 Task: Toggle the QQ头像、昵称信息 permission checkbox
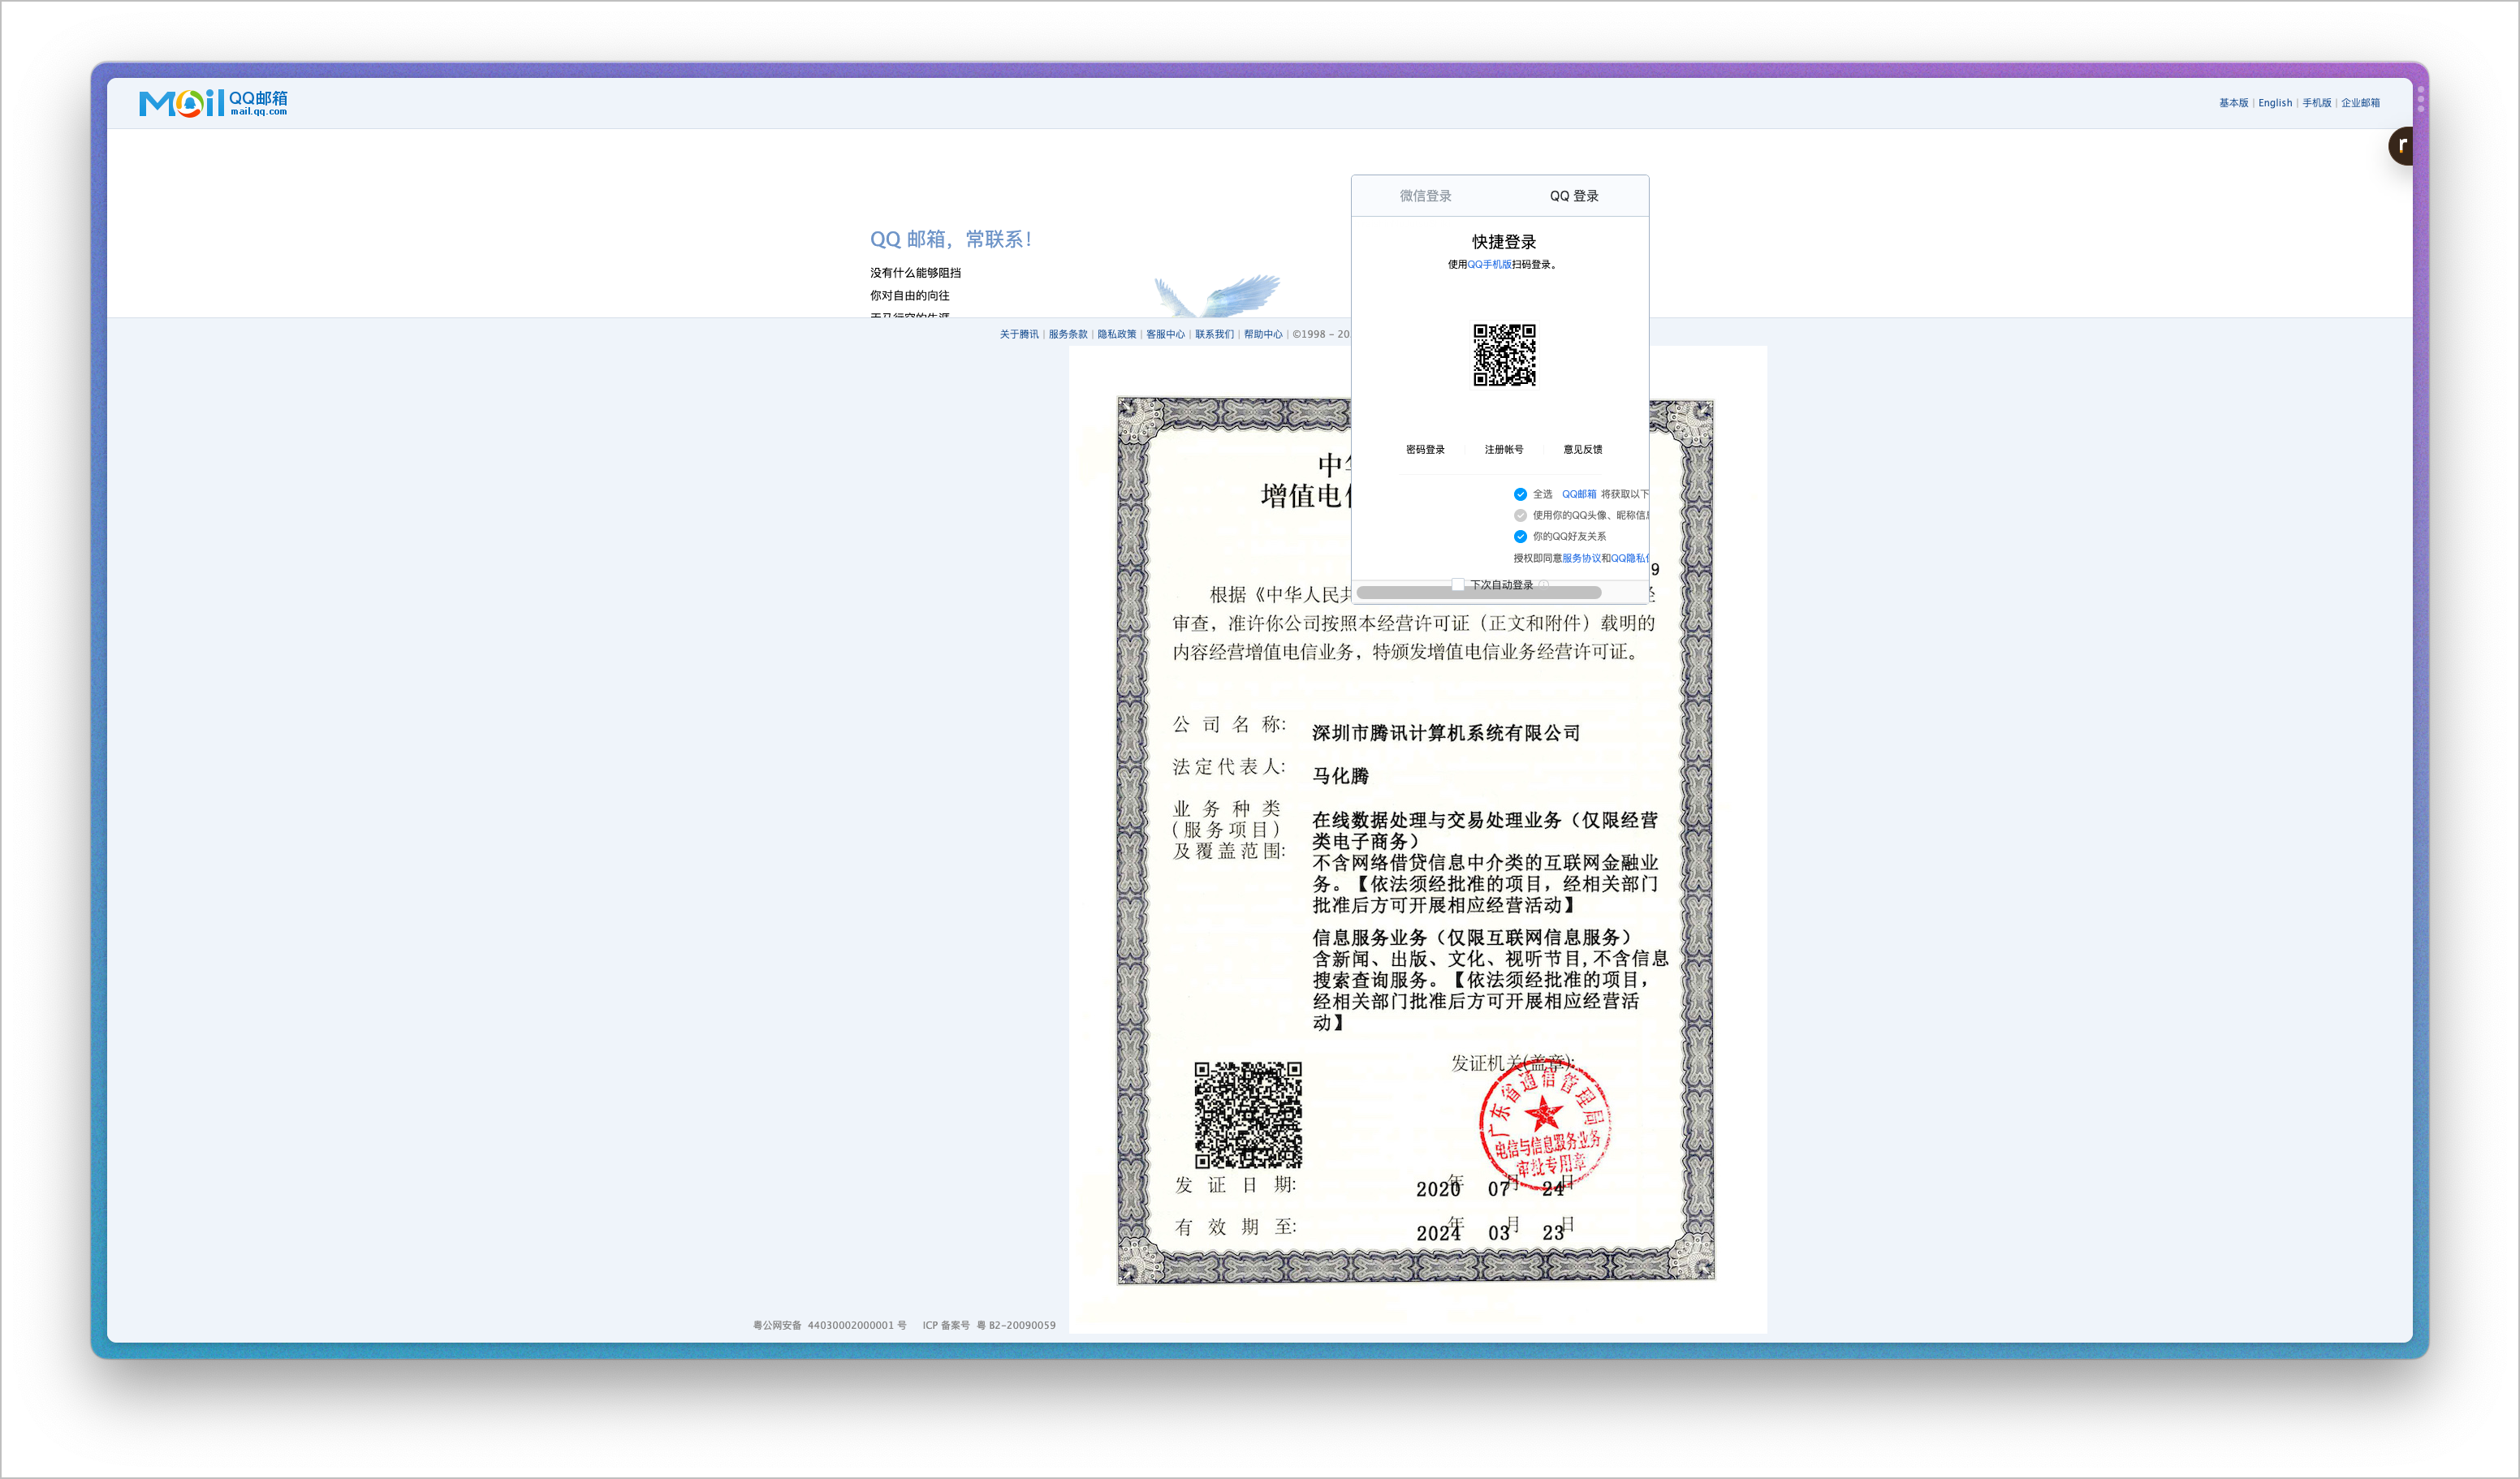coord(1520,515)
